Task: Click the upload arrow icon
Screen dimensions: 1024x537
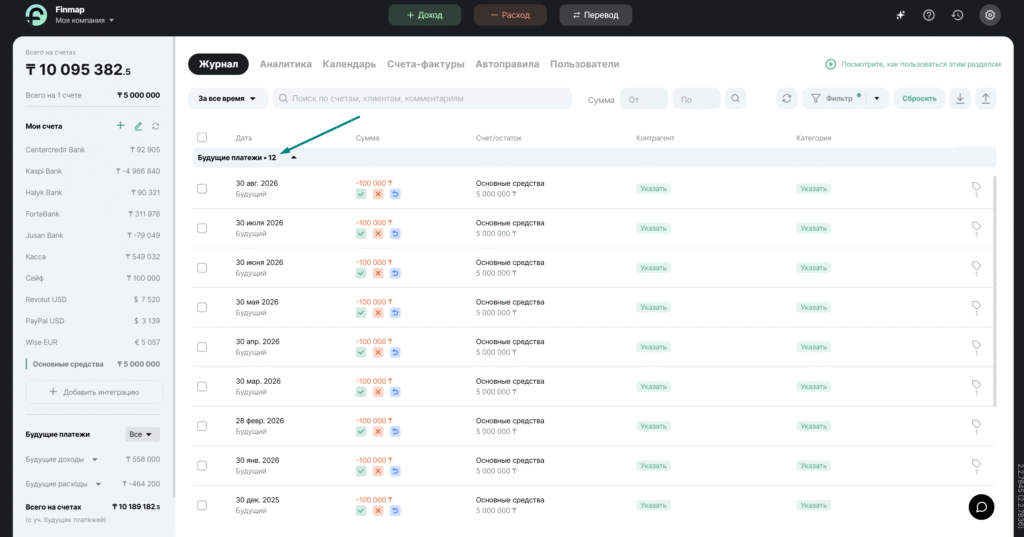Action: point(985,98)
